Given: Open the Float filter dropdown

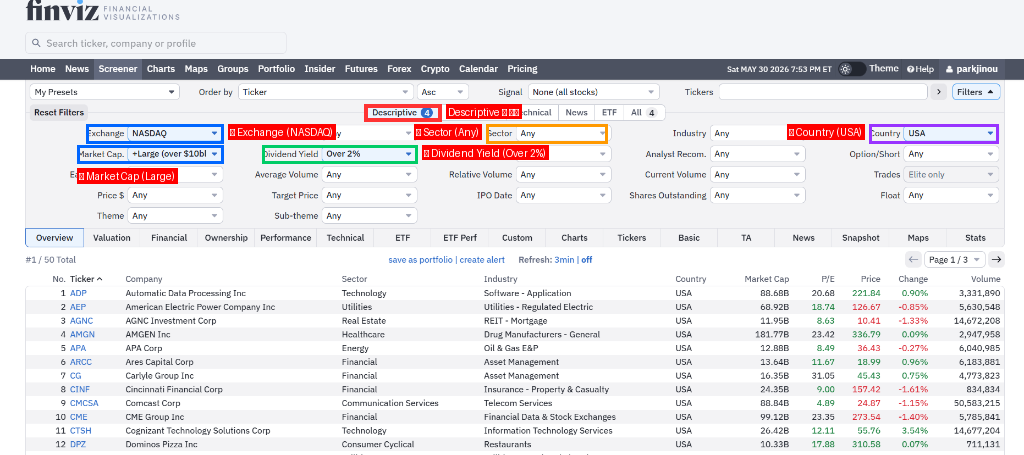Looking at the screenshot, I should (952, 195).
